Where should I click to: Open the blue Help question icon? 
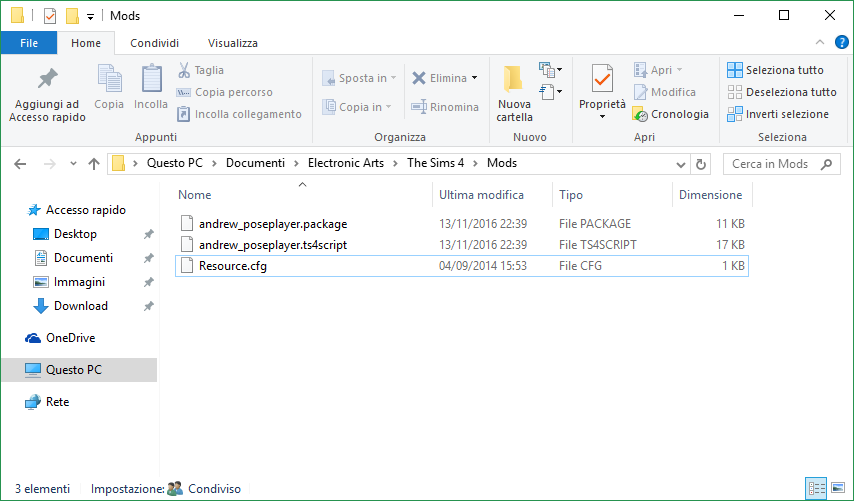click(x=841, y=42)
